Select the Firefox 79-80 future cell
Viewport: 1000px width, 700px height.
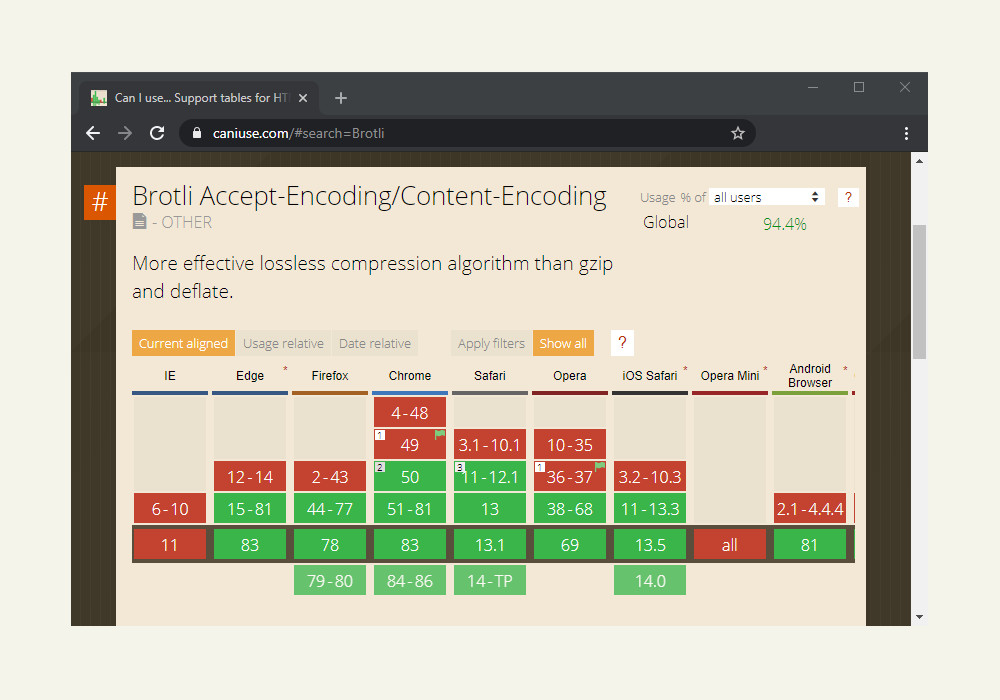pyautogui.click(x=330, y=580)
